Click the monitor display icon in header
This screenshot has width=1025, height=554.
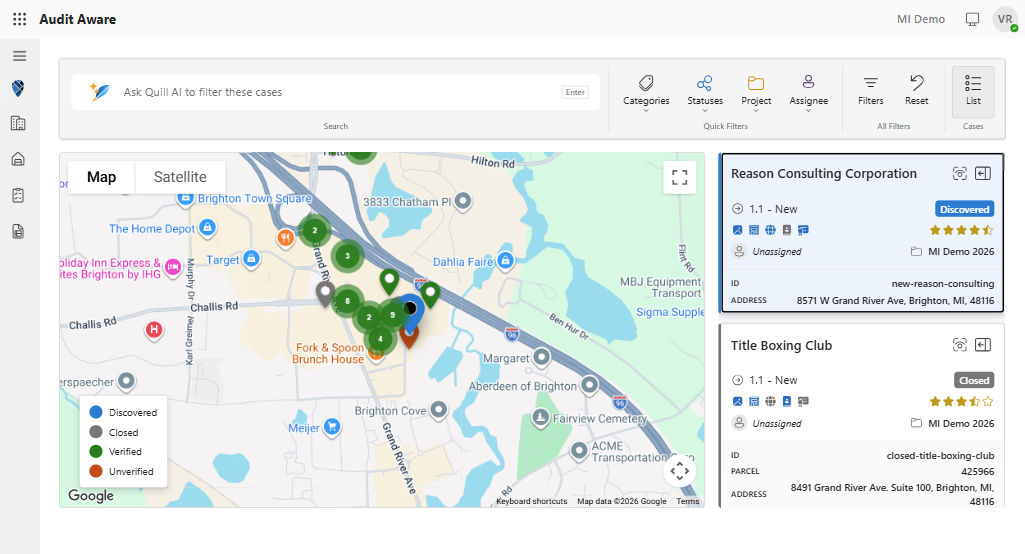(x=973, y=19)
